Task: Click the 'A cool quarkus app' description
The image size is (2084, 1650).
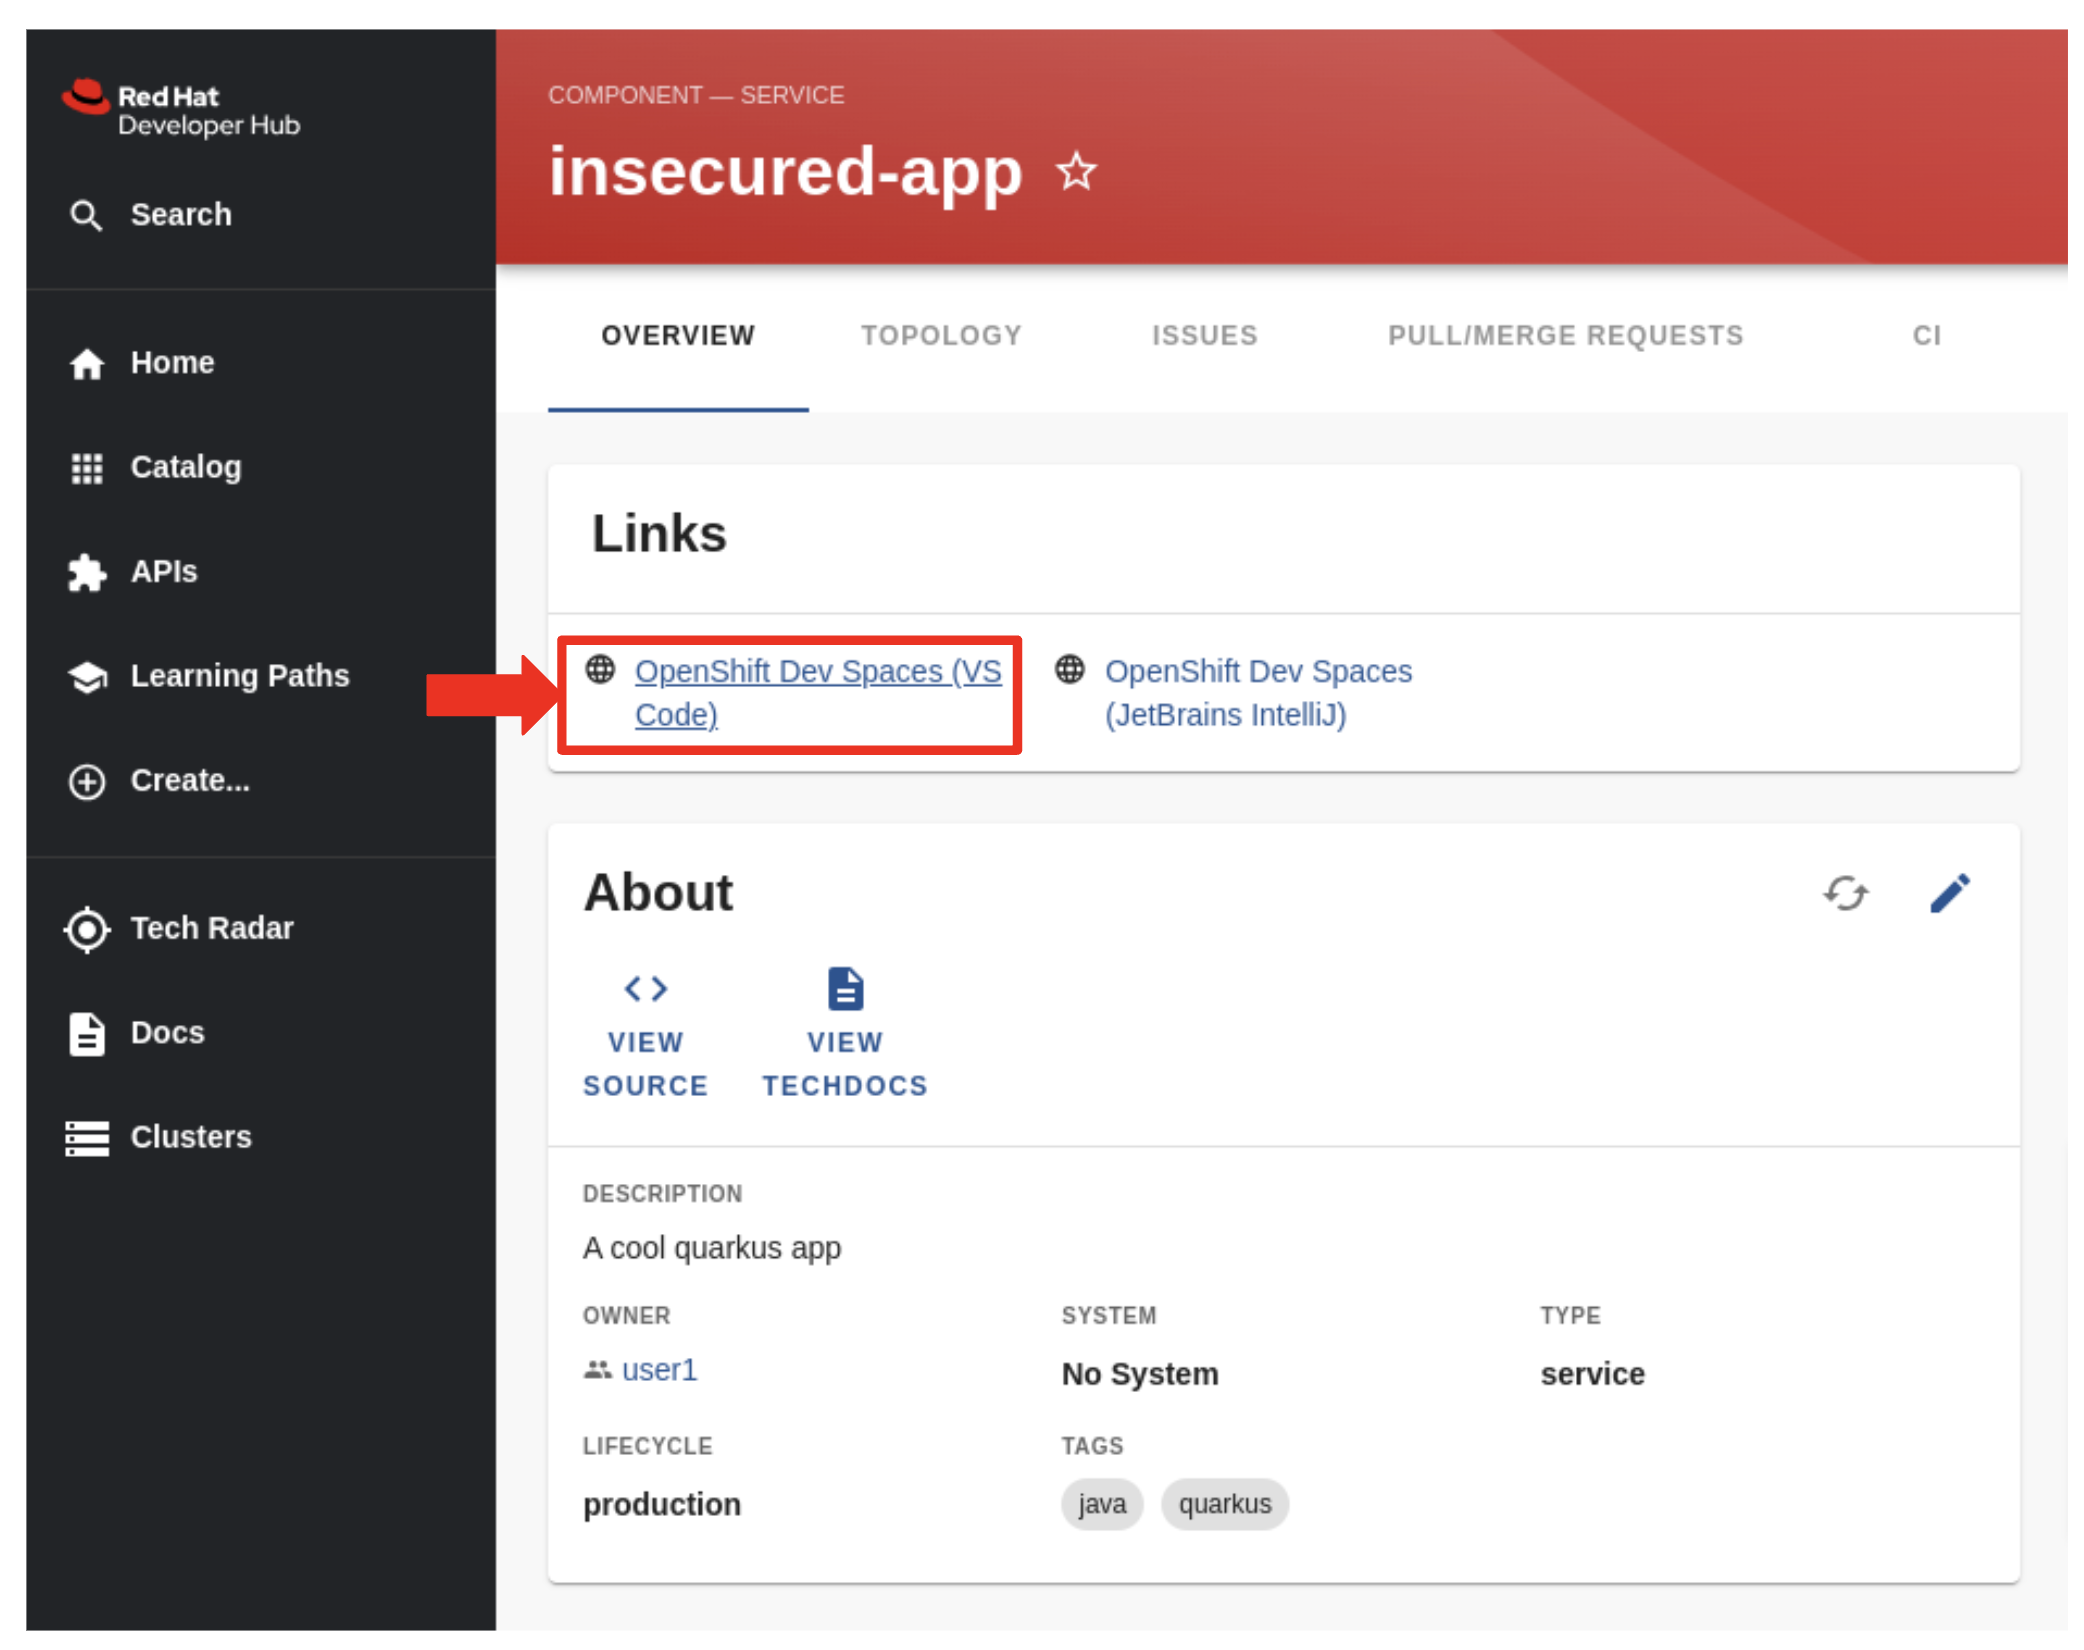Action: [712, 1248]
